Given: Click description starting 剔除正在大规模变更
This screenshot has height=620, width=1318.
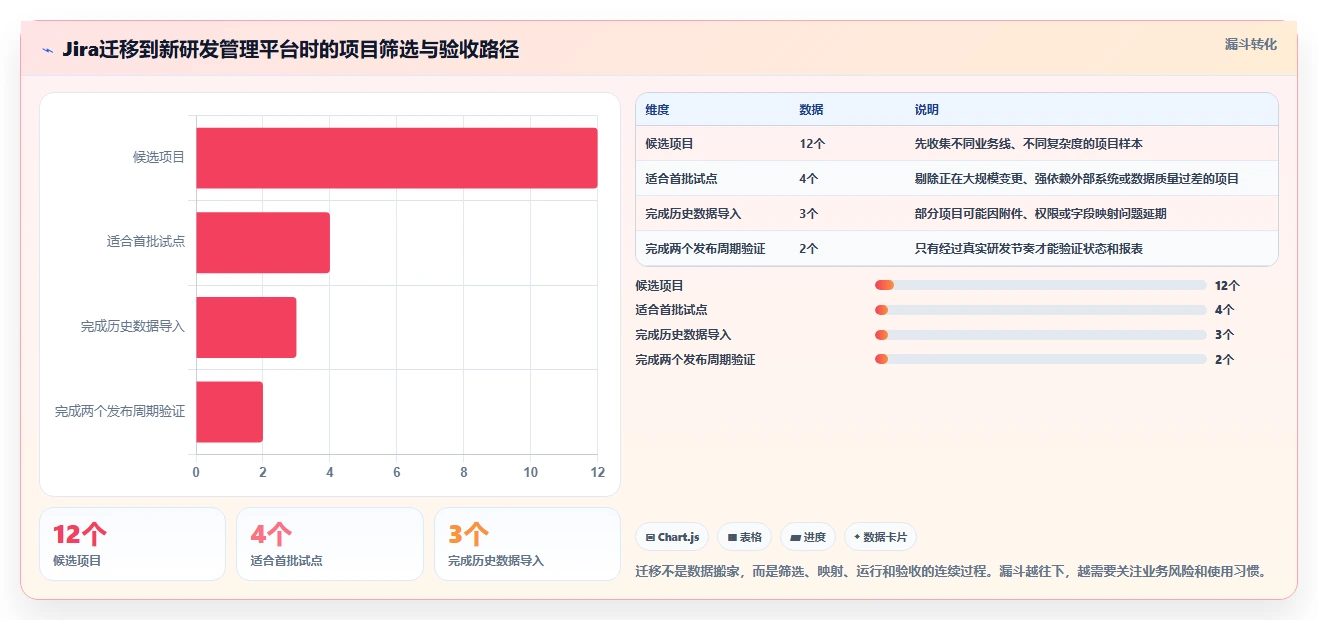Looking at the screenshot, I should [x=1077, y=179].
